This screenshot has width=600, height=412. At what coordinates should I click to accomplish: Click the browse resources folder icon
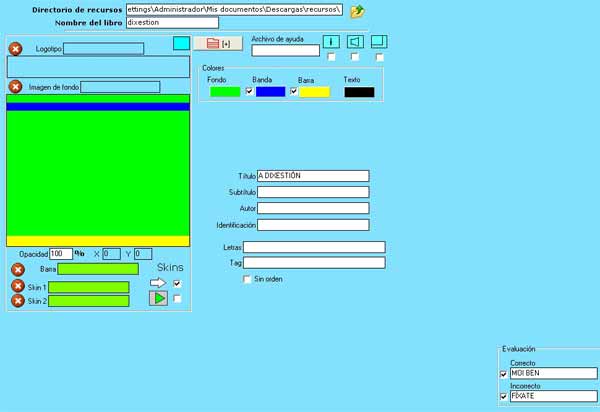(357, 11)
